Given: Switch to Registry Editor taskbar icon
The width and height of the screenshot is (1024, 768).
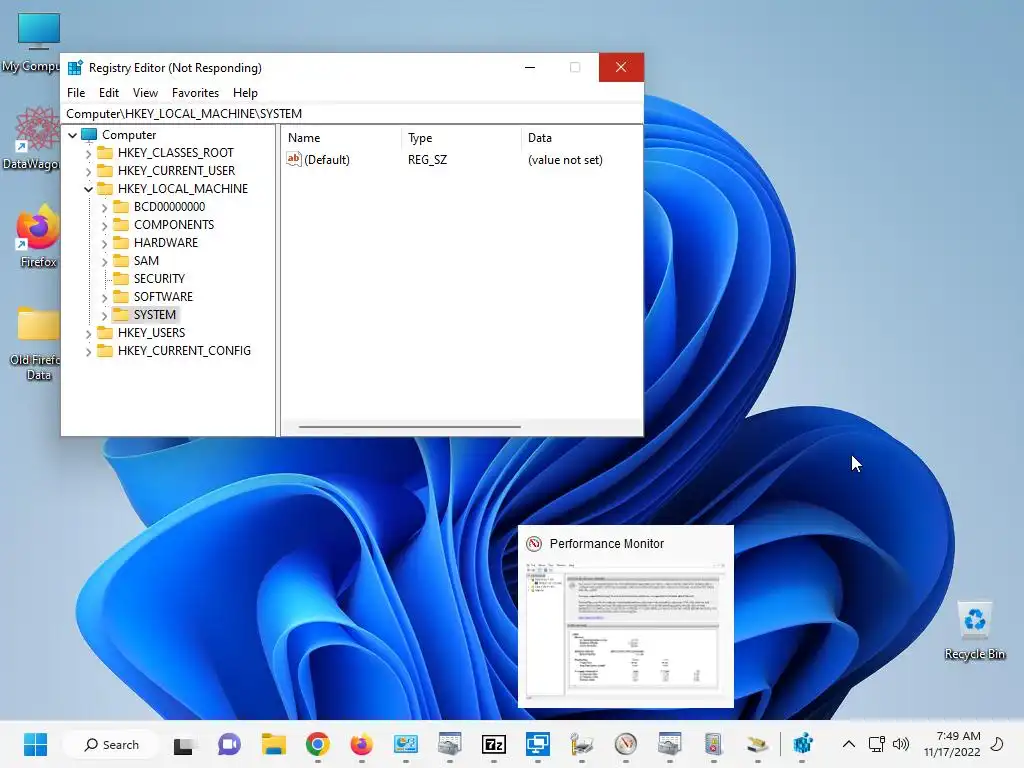Looking at the screenshot, I should (x=802, y=744).
